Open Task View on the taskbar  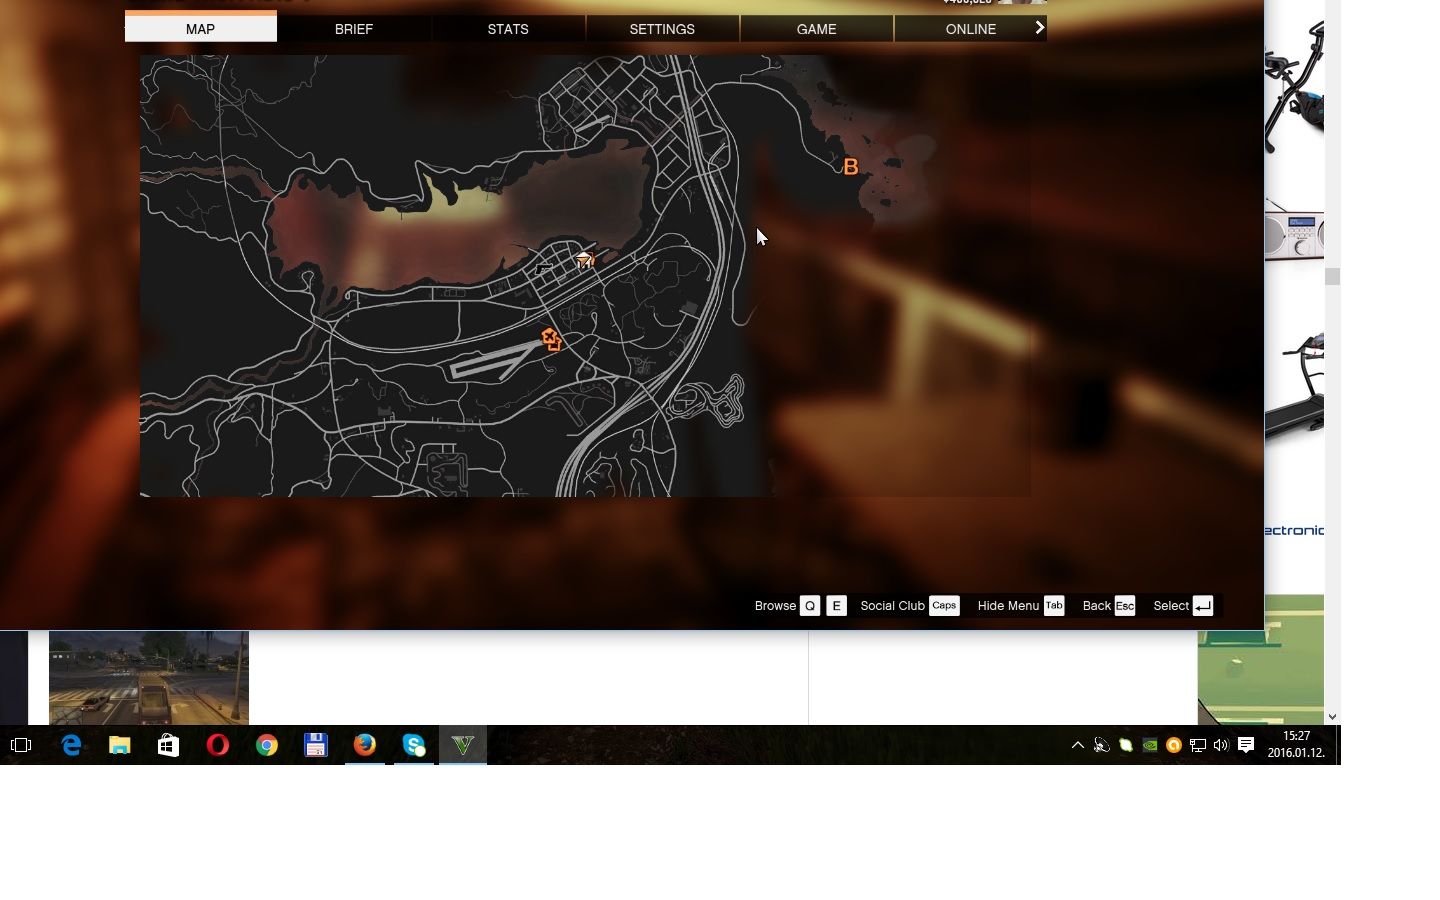click(21, 745)
